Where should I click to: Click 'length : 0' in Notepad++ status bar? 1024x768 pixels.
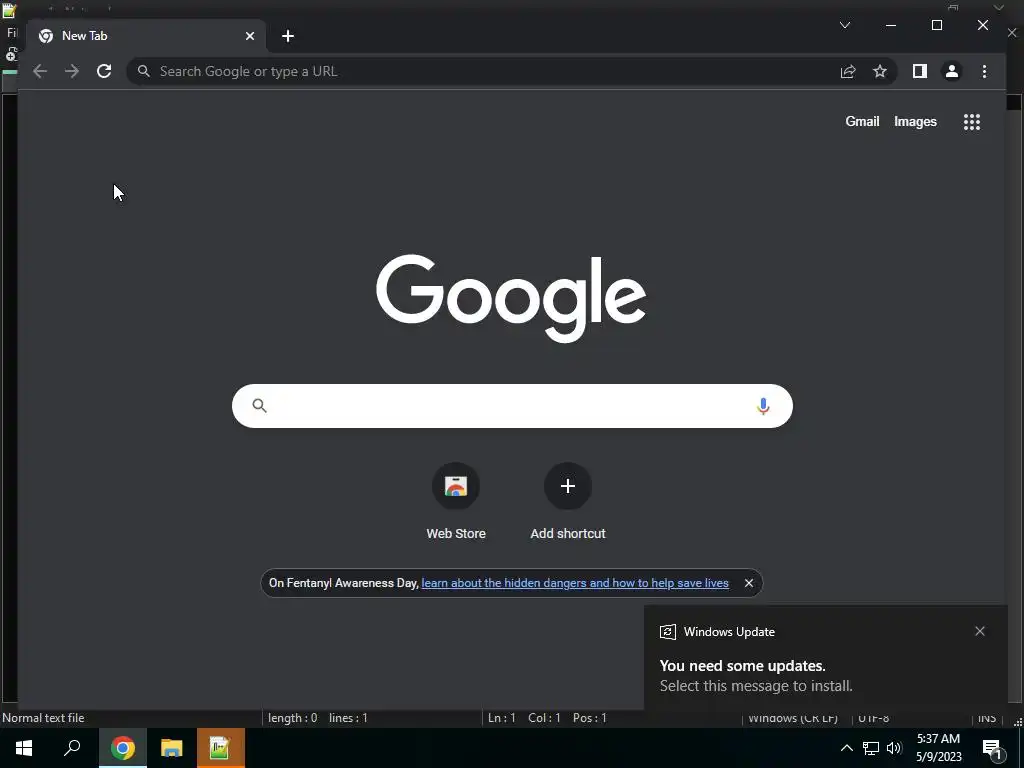click(x=292, y=718)
